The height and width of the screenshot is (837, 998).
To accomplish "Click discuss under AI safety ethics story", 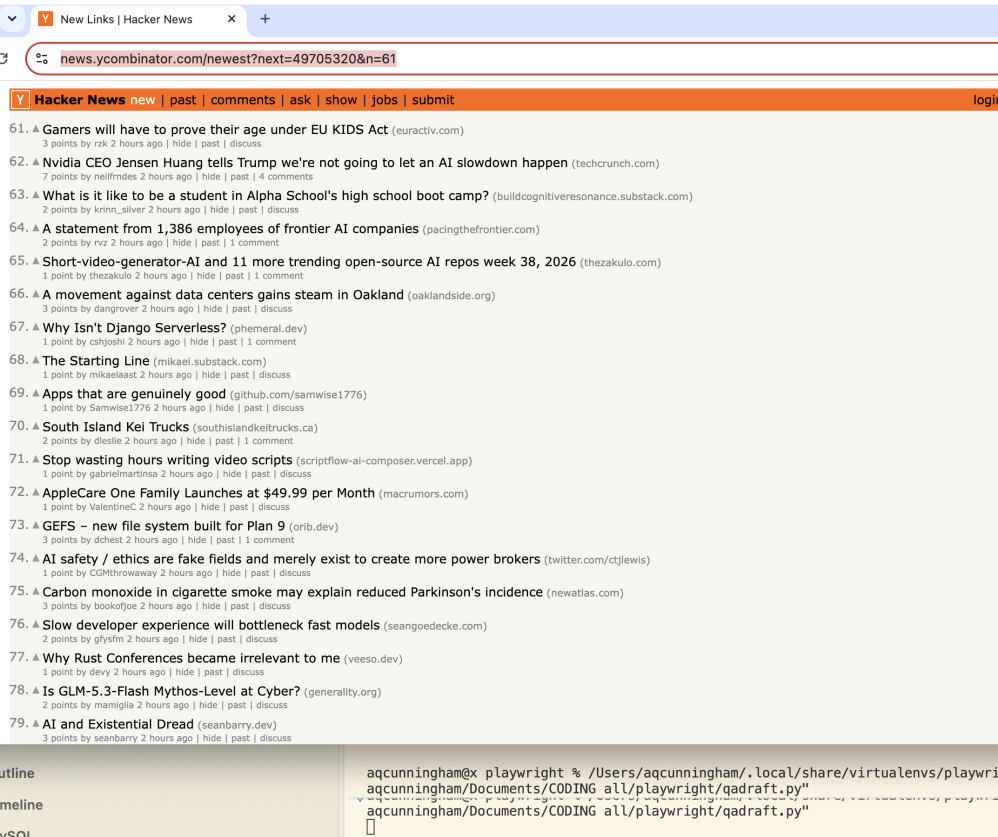I will (295, 573).
